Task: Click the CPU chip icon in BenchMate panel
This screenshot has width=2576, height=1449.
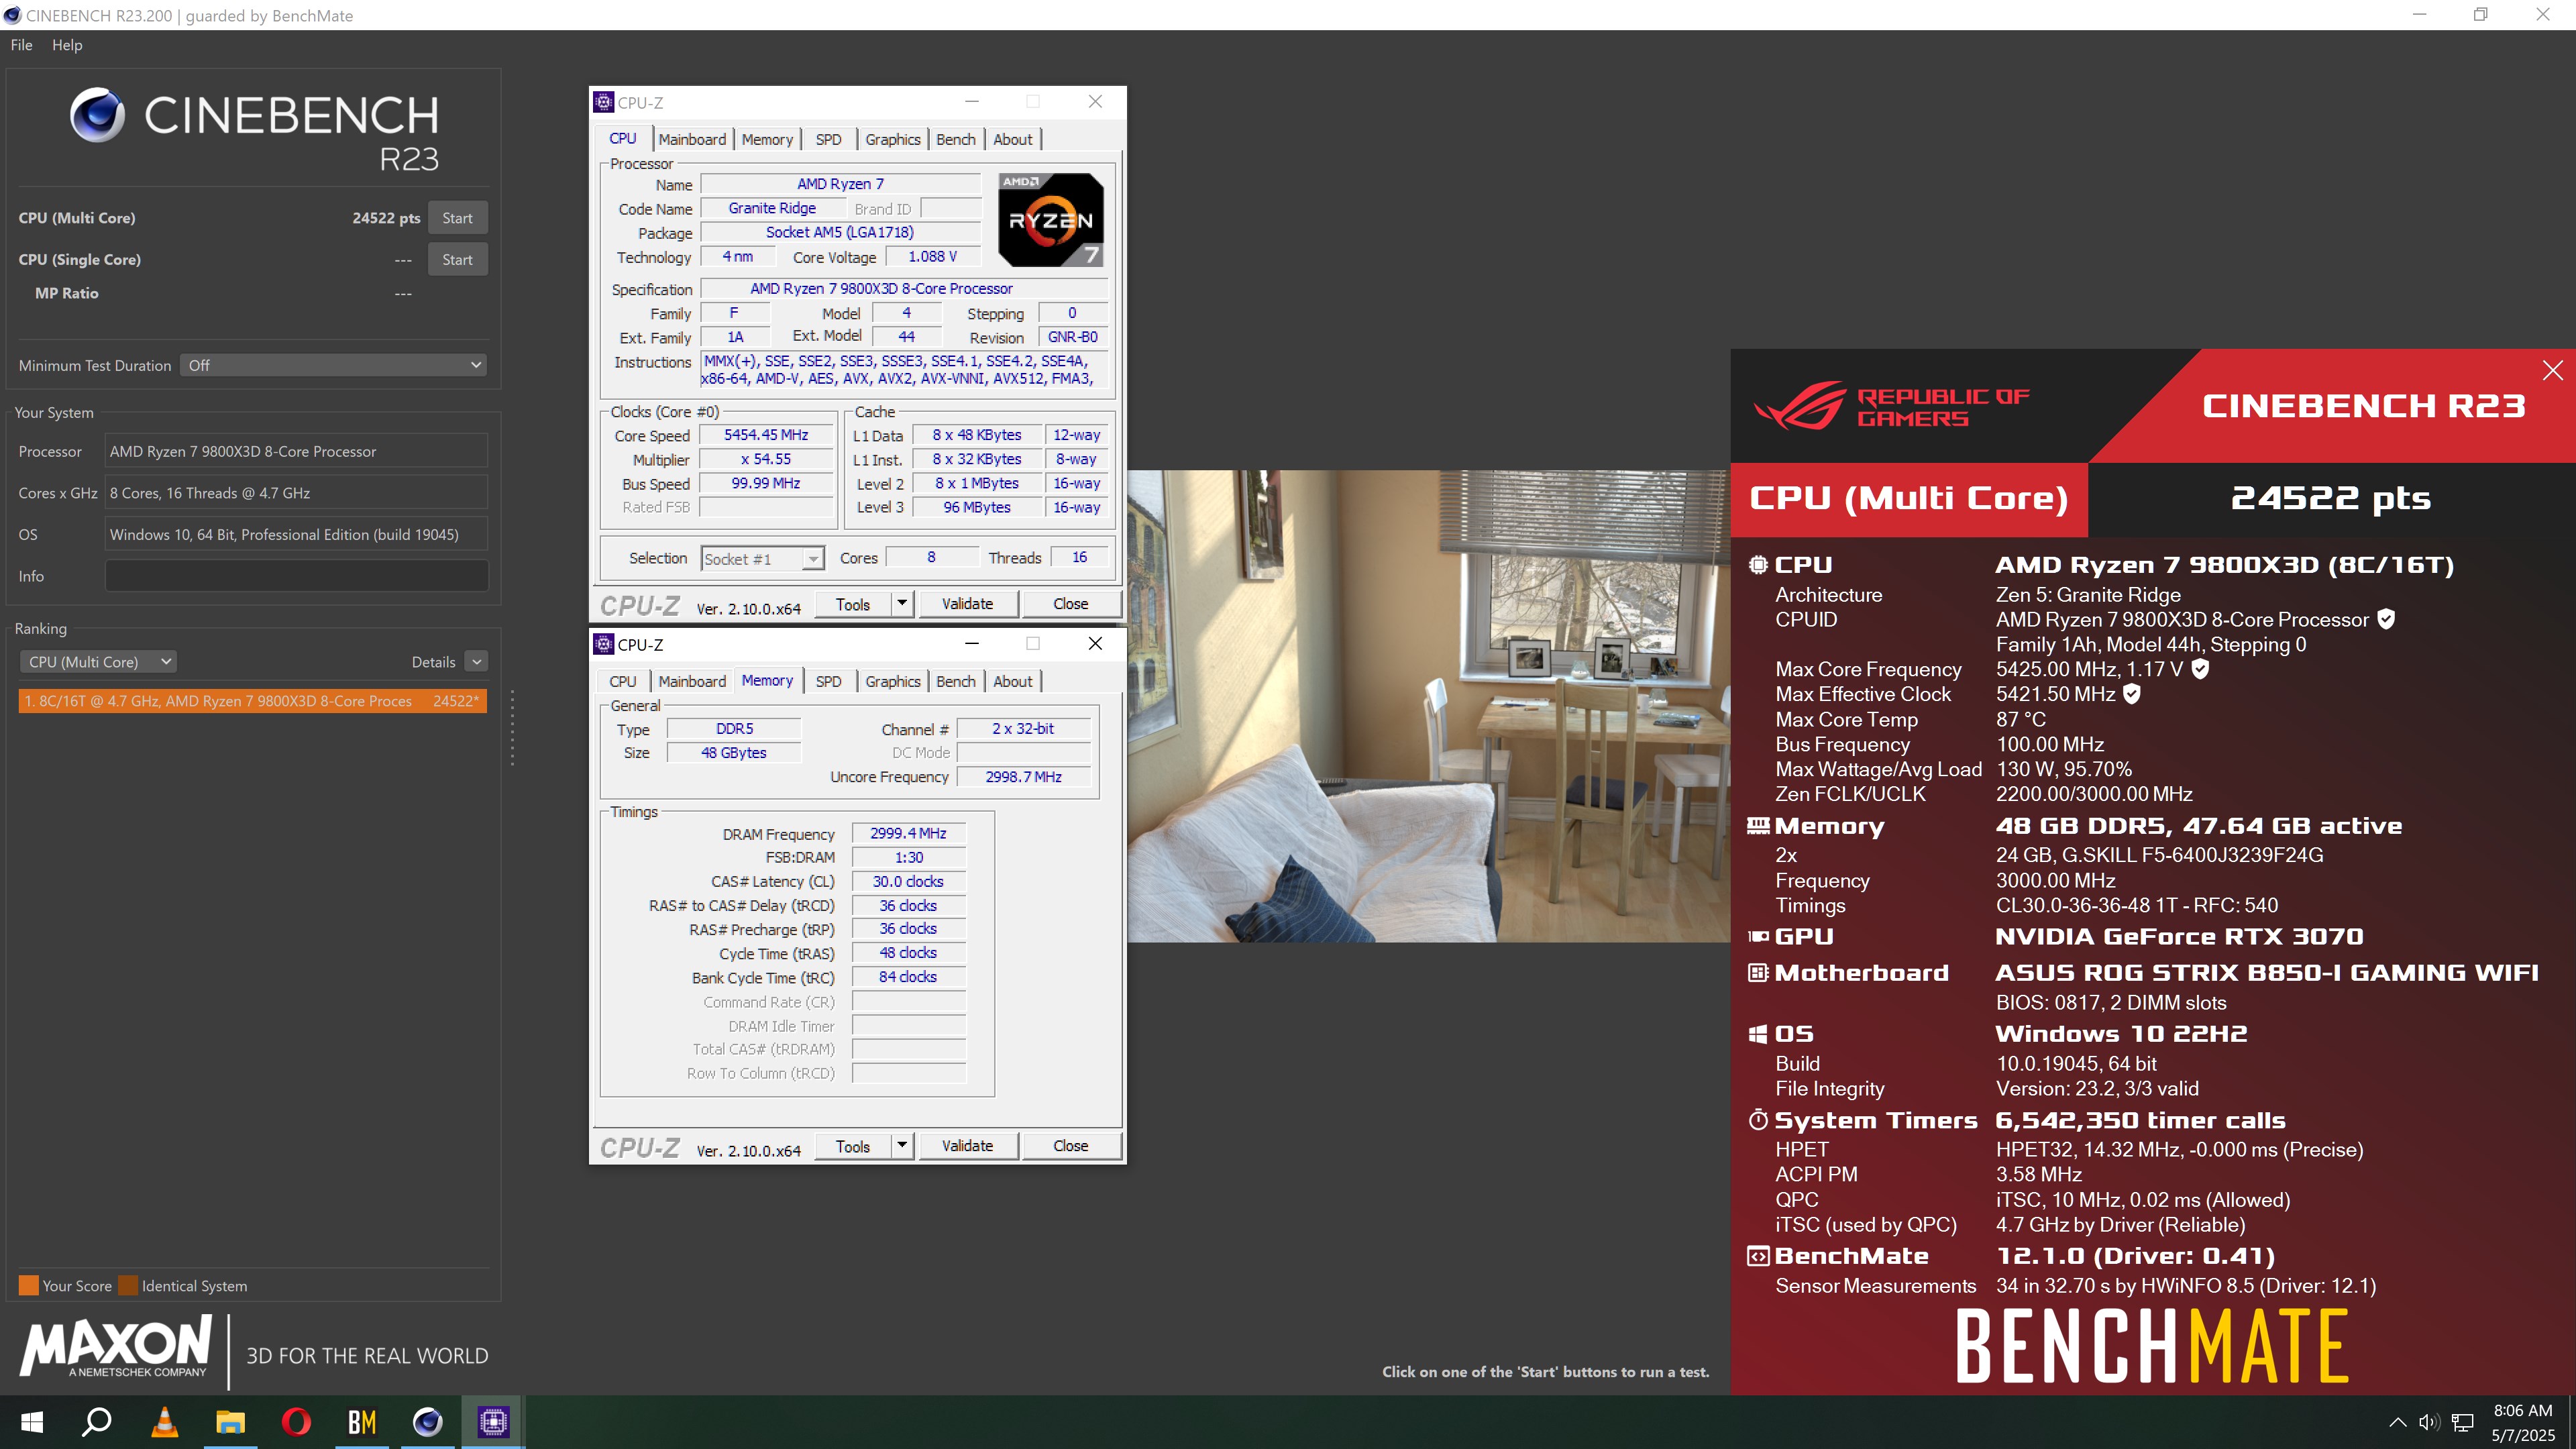Action: [x=1758, y=565]
